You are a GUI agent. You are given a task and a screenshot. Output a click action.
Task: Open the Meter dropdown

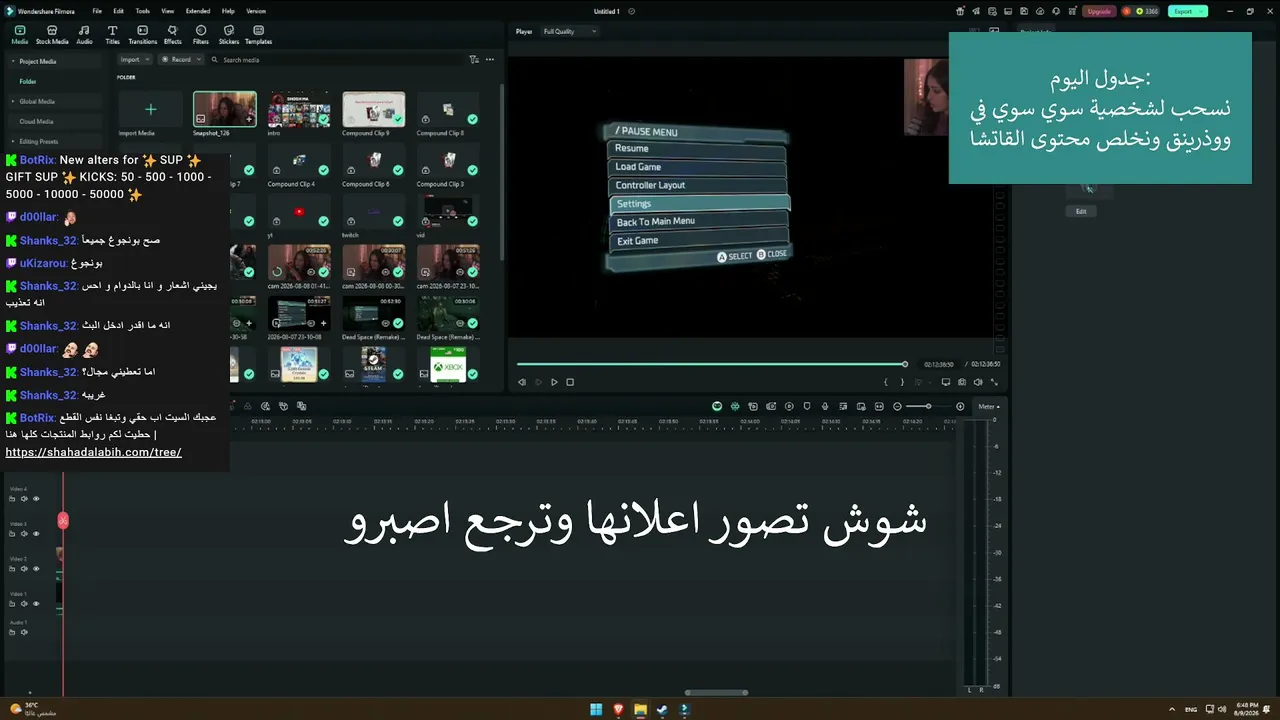989,406
